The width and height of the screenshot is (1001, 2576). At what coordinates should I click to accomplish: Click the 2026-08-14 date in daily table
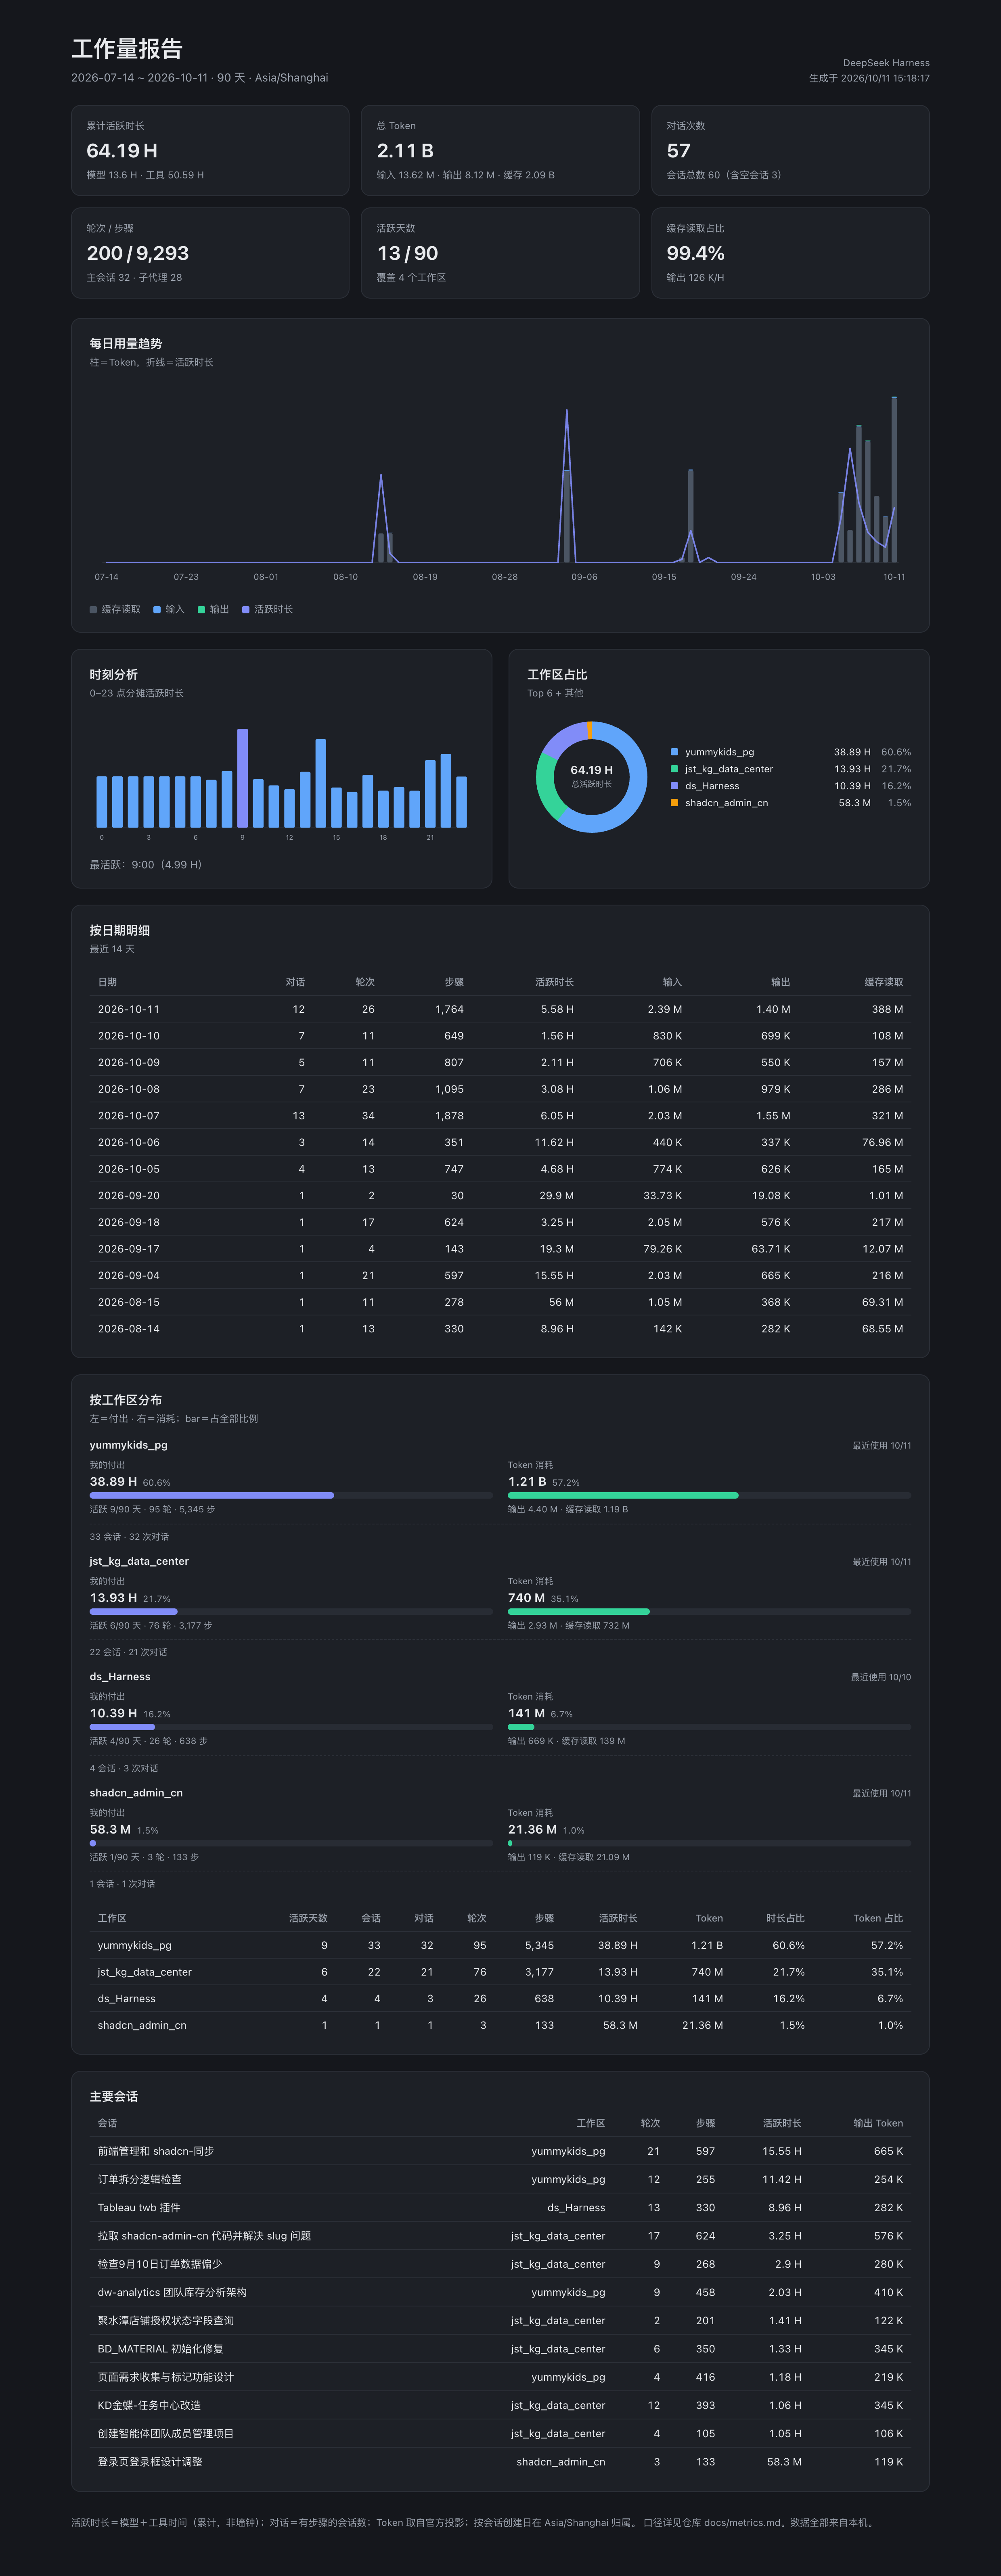click(x=129, y=1329)
